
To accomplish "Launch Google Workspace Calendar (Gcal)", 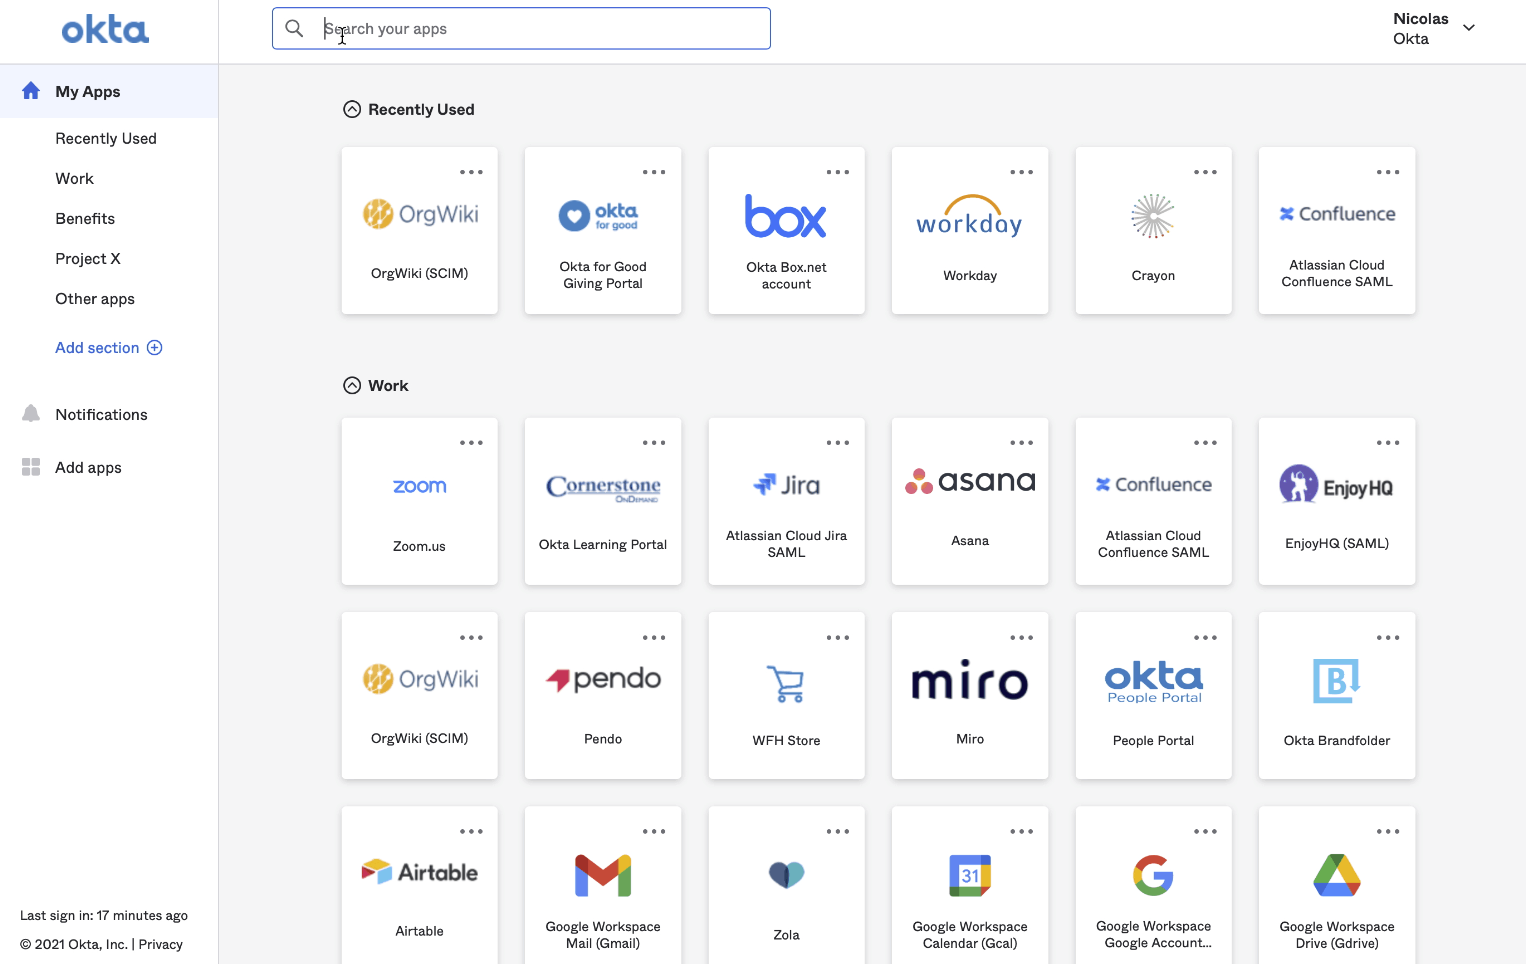I will [x=970, y=885].
